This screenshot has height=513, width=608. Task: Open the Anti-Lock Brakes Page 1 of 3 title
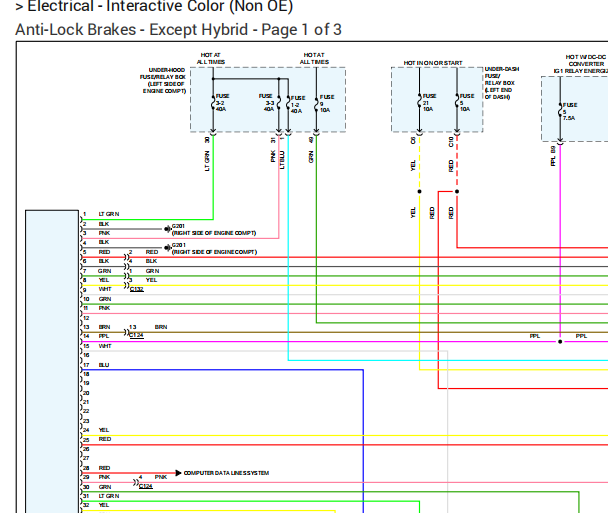(178, 30)
